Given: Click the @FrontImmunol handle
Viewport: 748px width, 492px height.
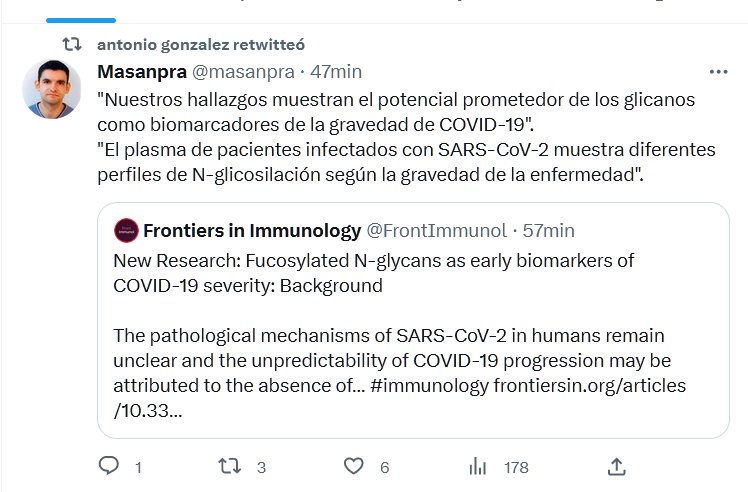Looking at the screenshot, I should click(436, 231).
